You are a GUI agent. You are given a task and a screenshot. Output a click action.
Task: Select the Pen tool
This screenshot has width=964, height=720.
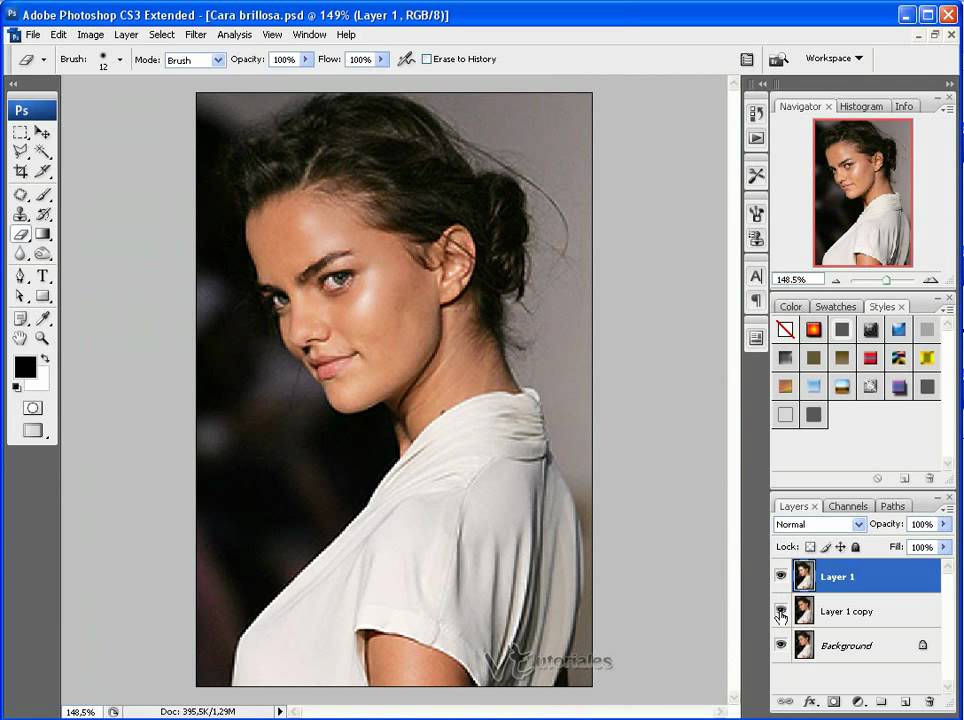click(20, 277)
